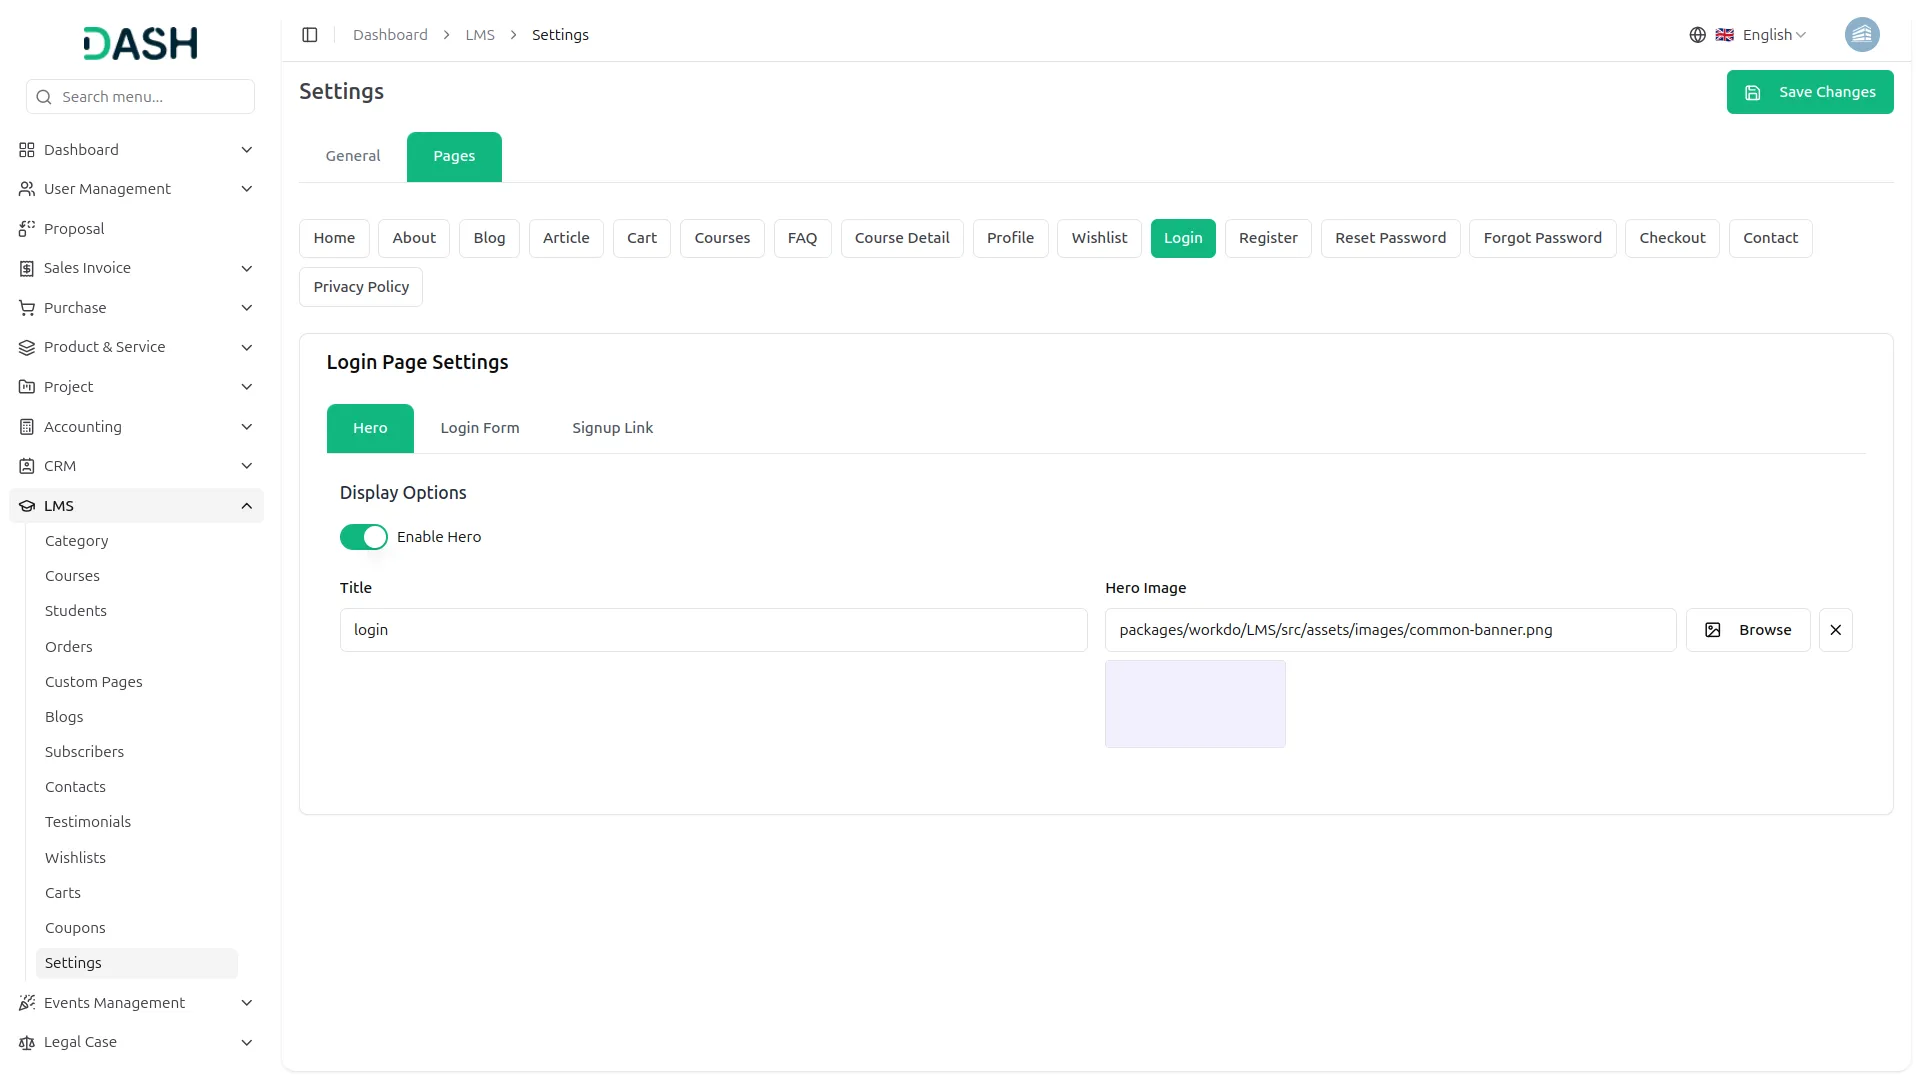The image size is (1920, 1080).
Task: Click the Purchase cart icon
Action: point(27,308)
